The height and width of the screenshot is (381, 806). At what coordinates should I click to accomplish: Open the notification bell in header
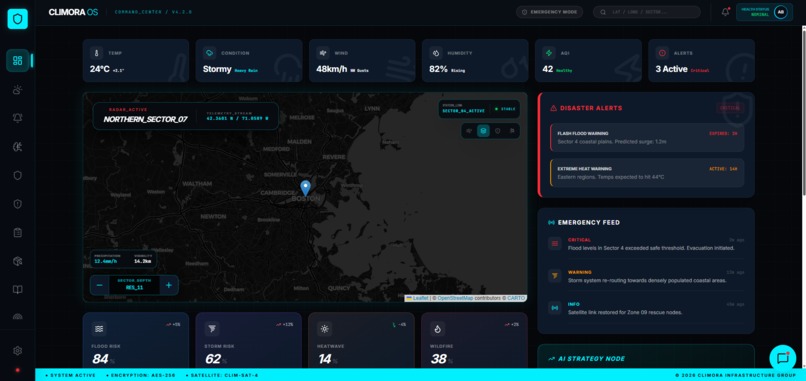point(725,12)
